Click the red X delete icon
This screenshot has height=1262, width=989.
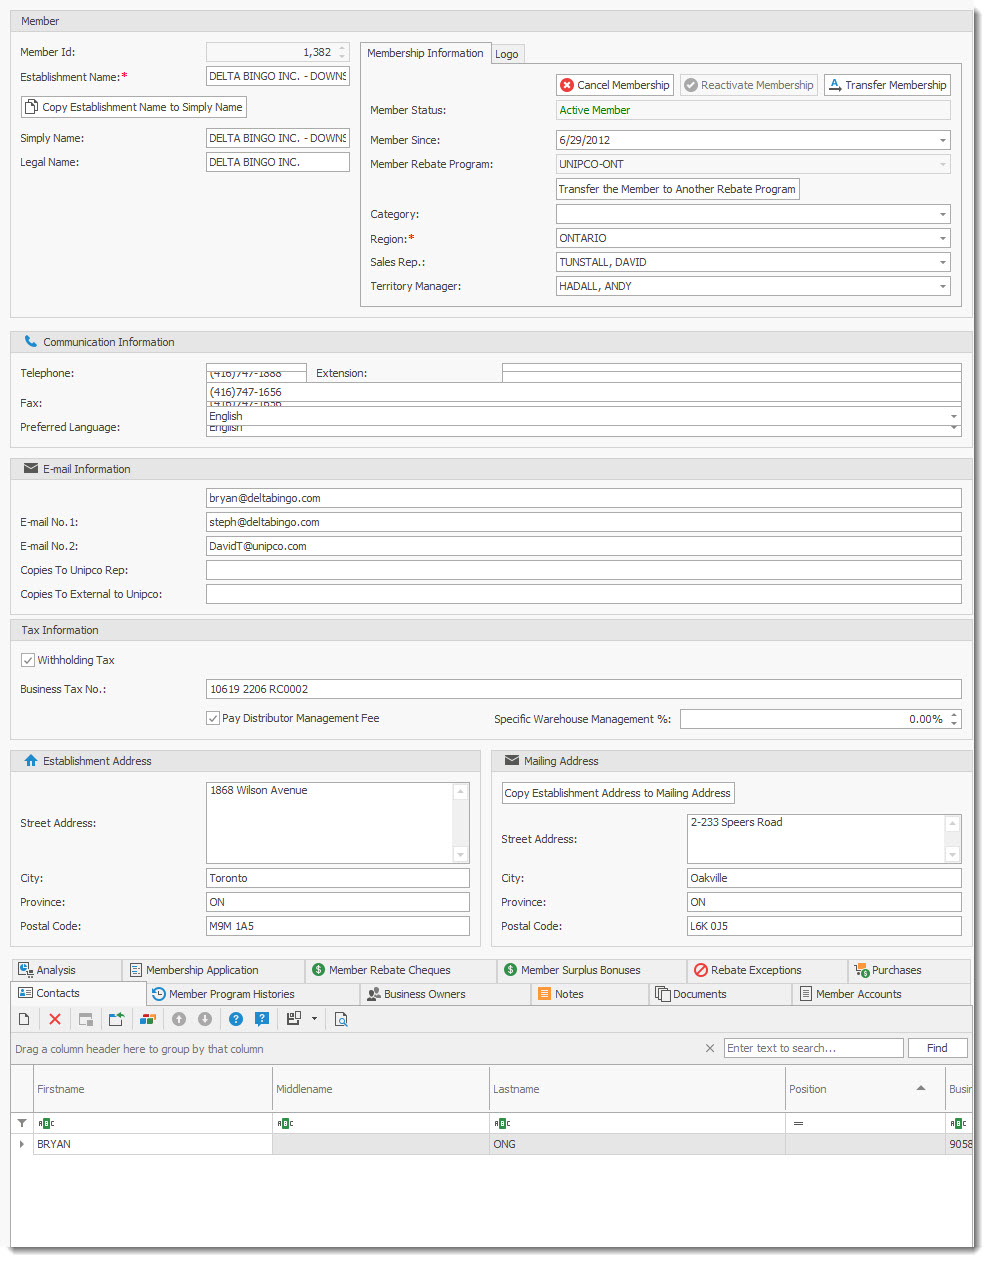[55, 1019]
